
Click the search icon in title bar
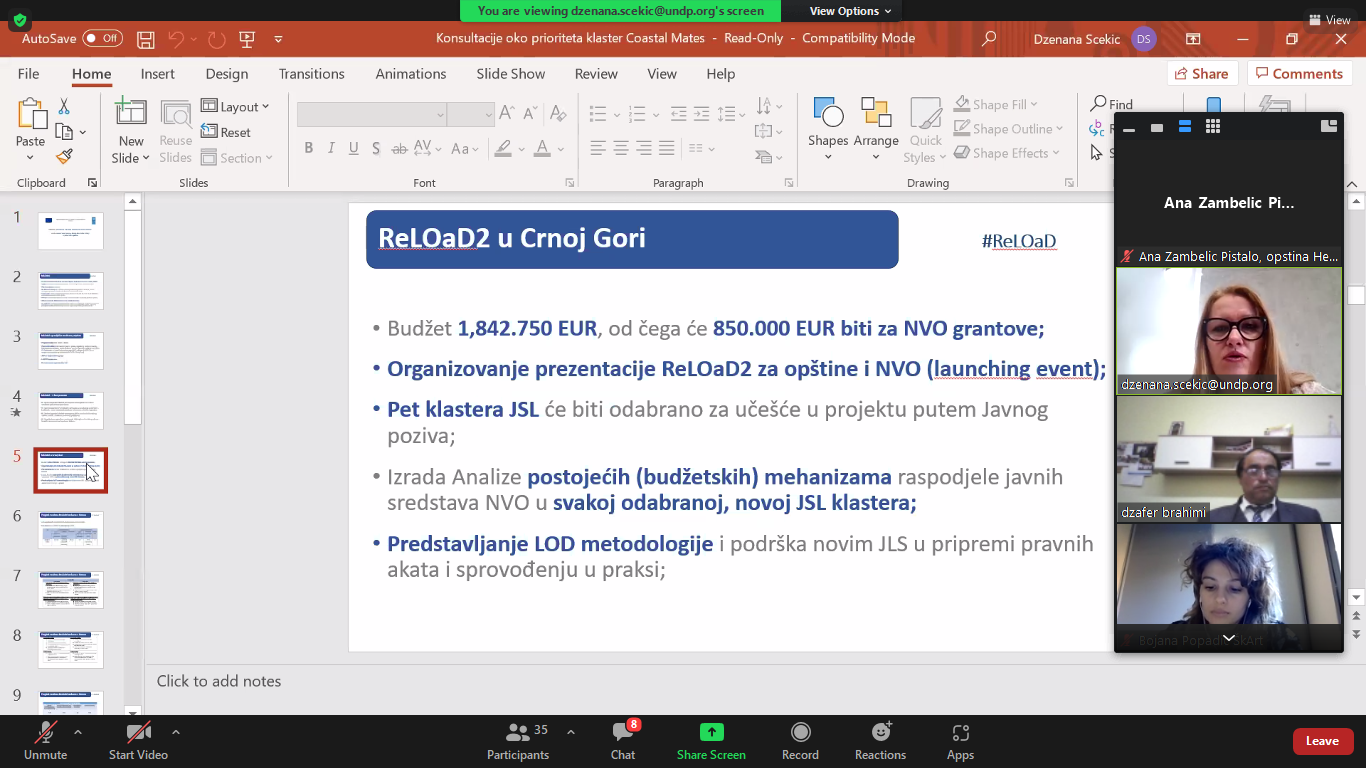[x=989, y=39]
